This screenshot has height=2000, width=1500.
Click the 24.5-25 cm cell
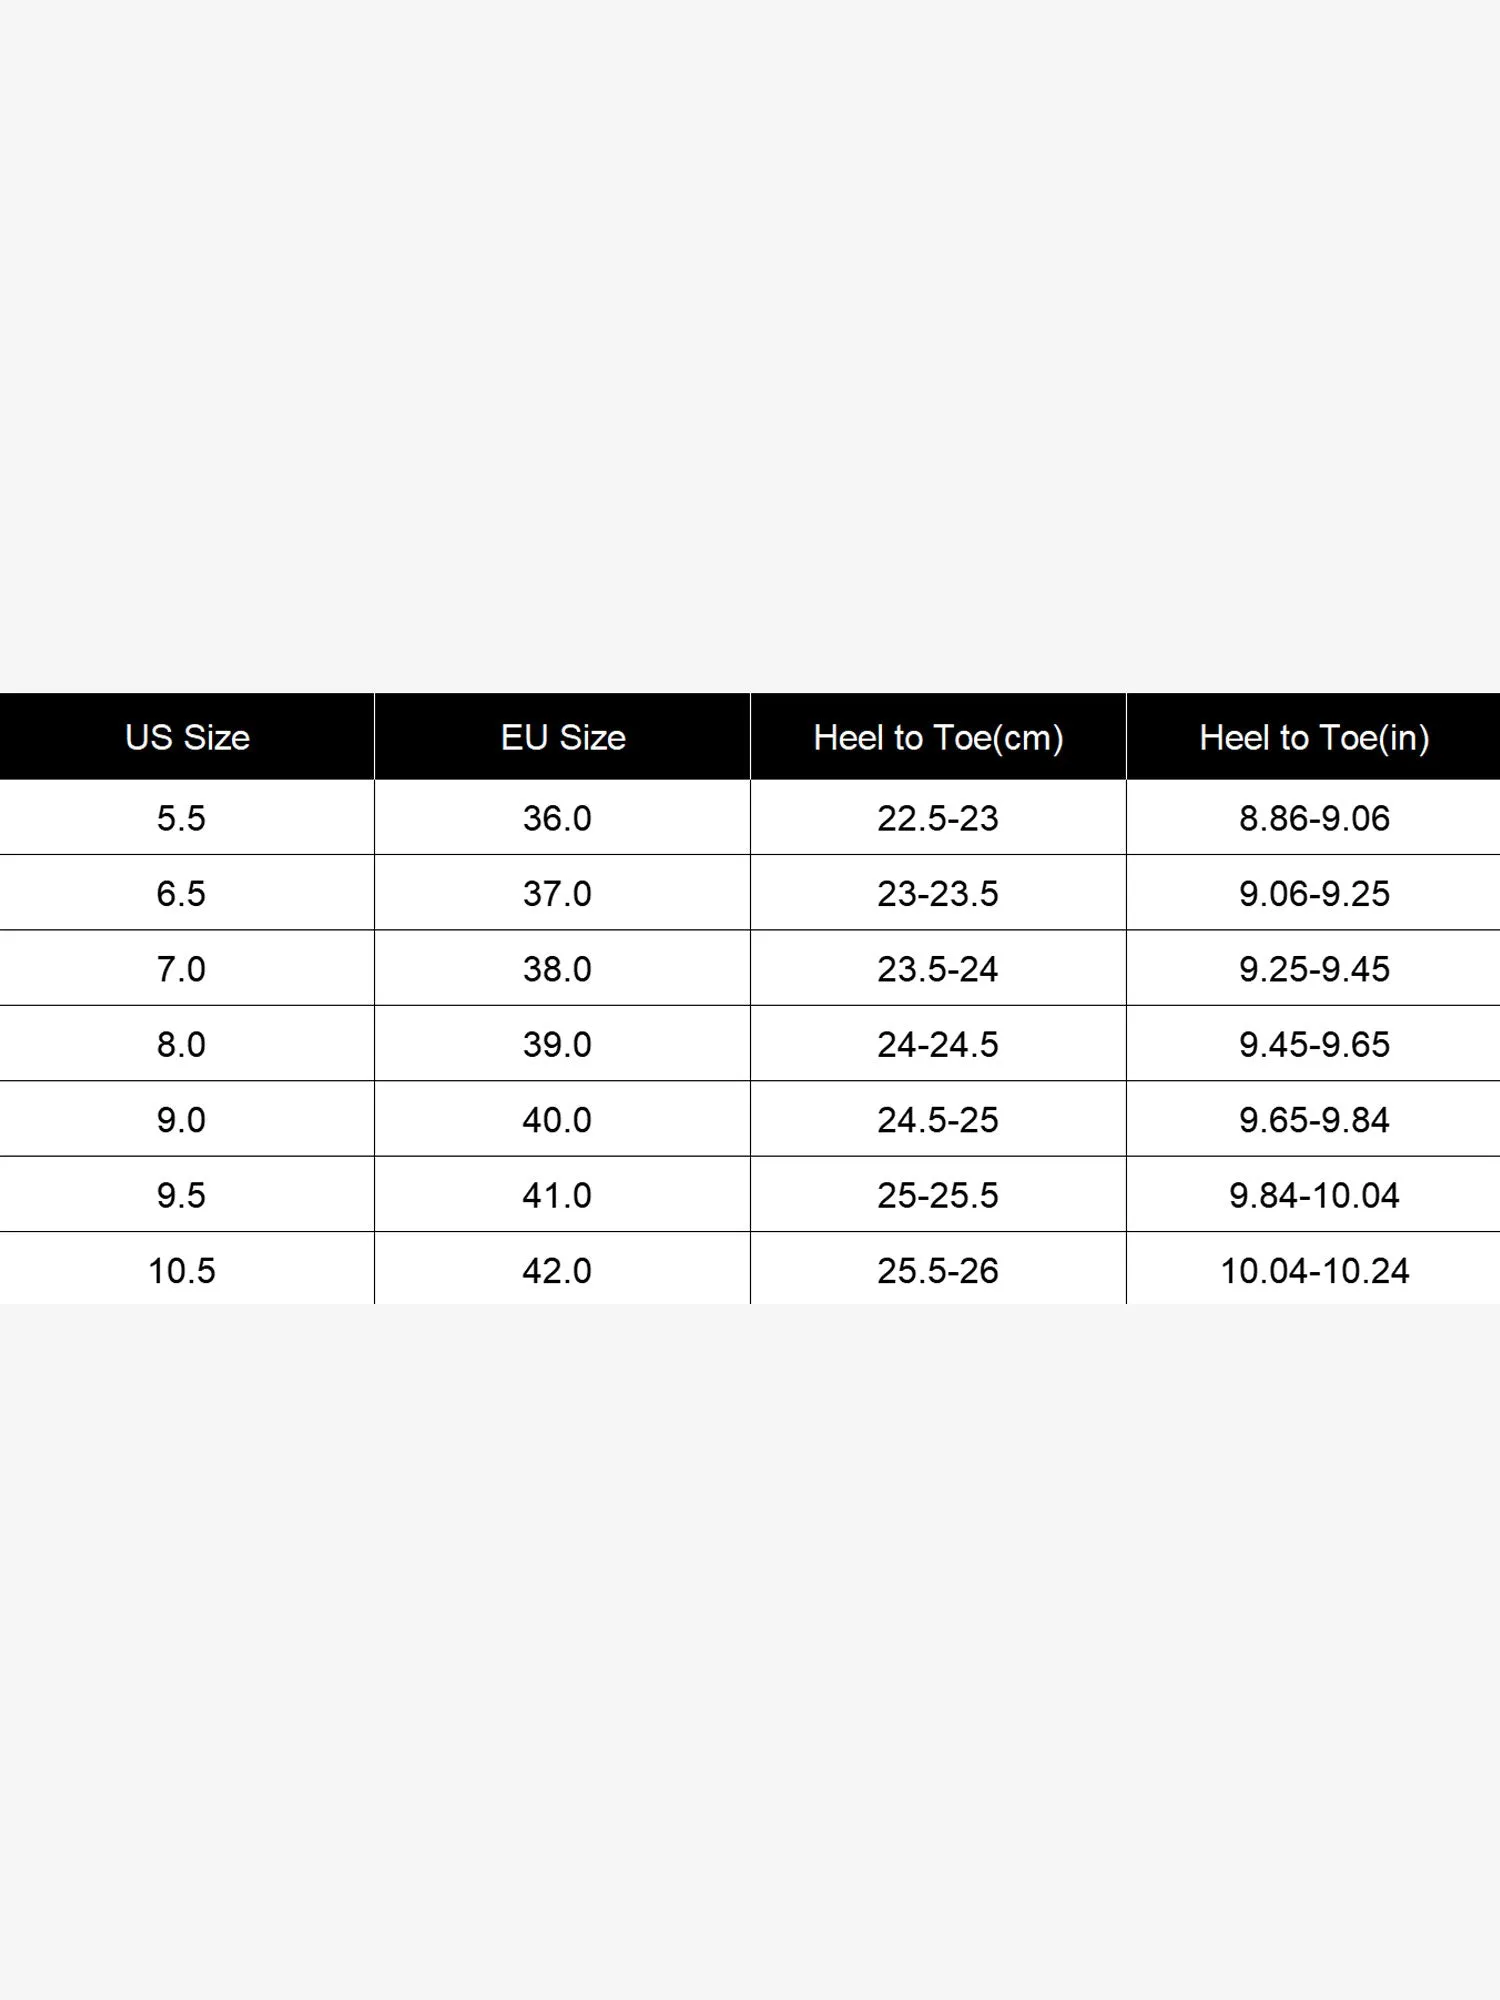tap(938, 1119)
